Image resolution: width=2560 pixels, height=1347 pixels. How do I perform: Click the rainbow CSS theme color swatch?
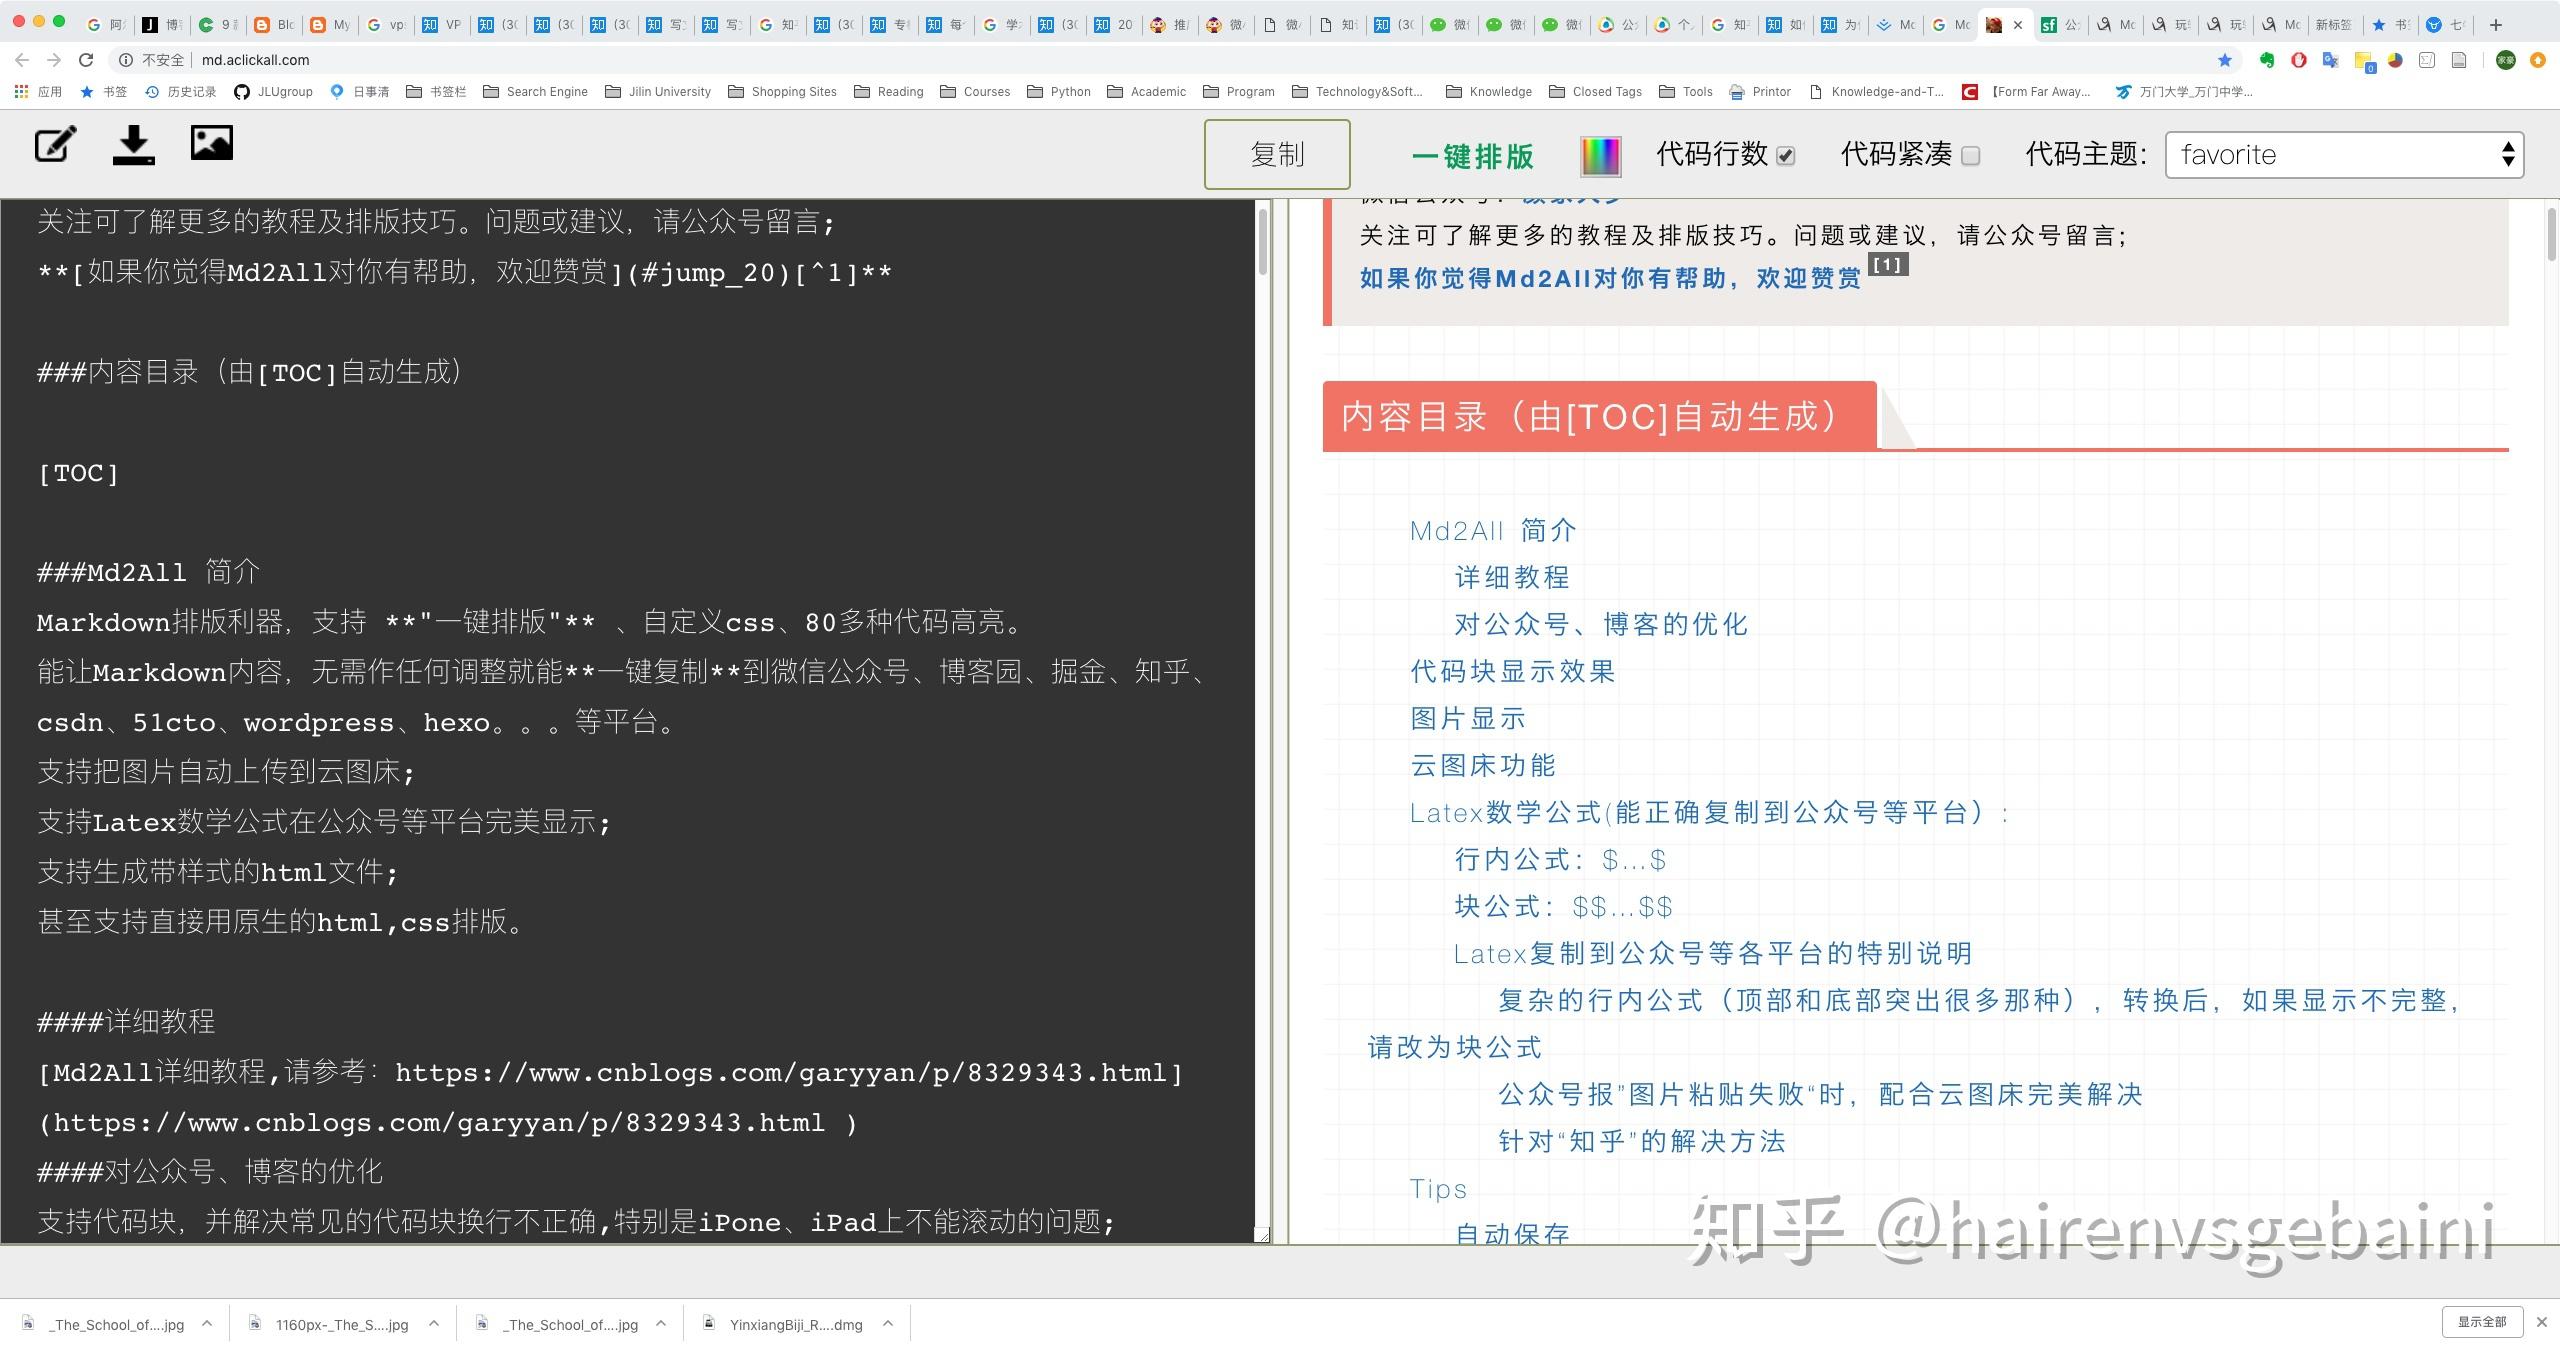1600,155
